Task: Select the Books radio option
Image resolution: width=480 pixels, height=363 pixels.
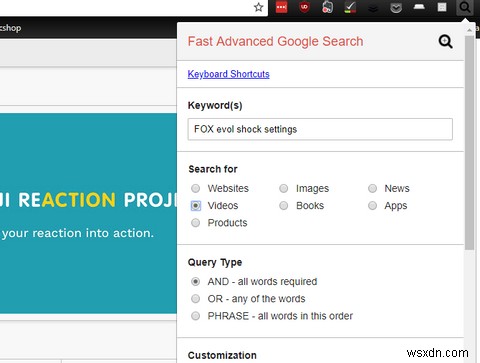Action: click(x=284, y=206)
